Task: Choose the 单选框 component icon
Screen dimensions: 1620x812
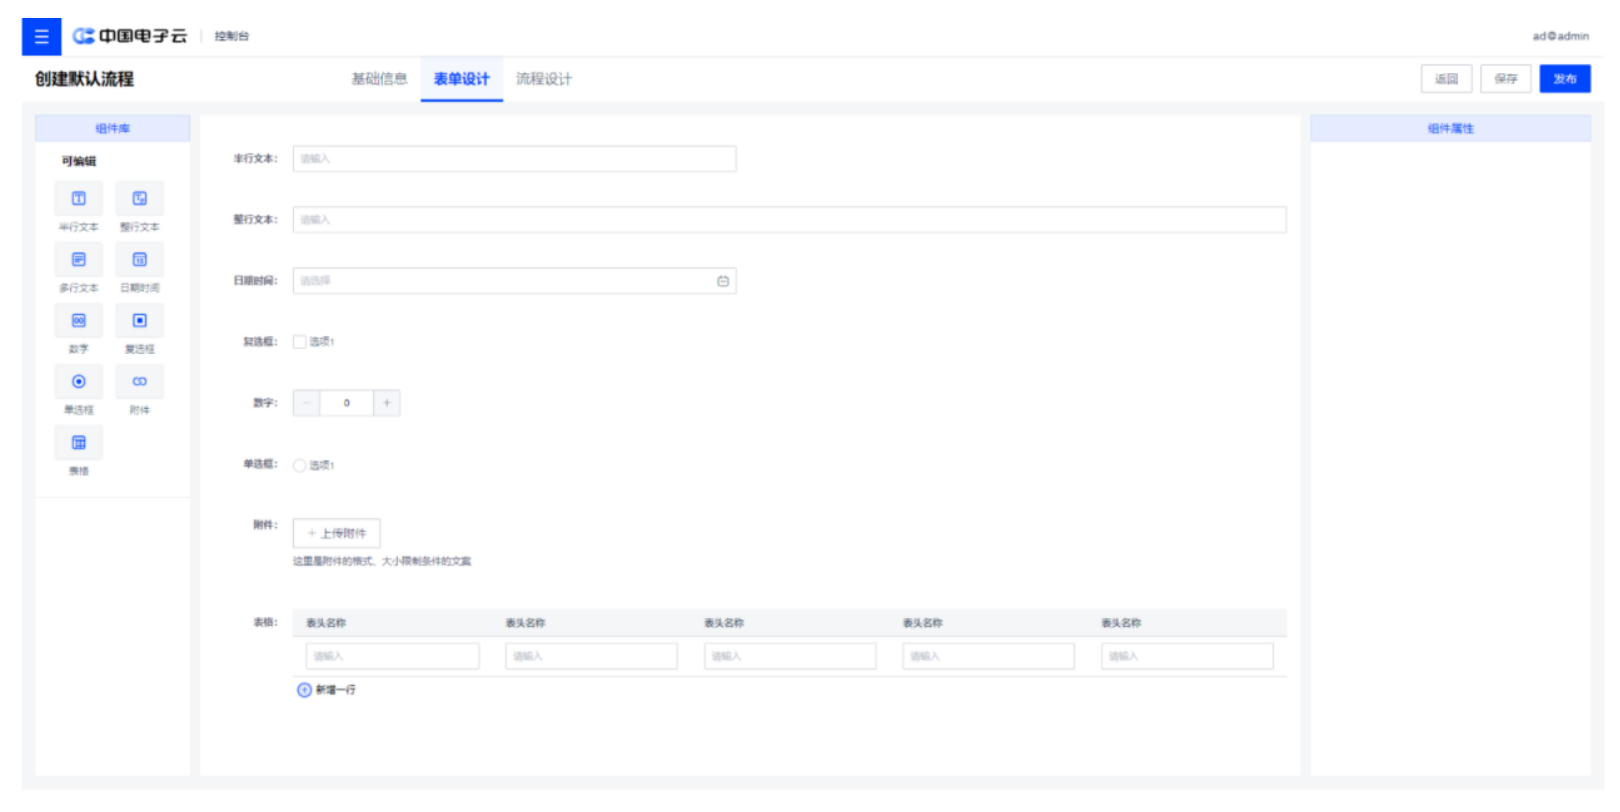Action: coord(78,382)
